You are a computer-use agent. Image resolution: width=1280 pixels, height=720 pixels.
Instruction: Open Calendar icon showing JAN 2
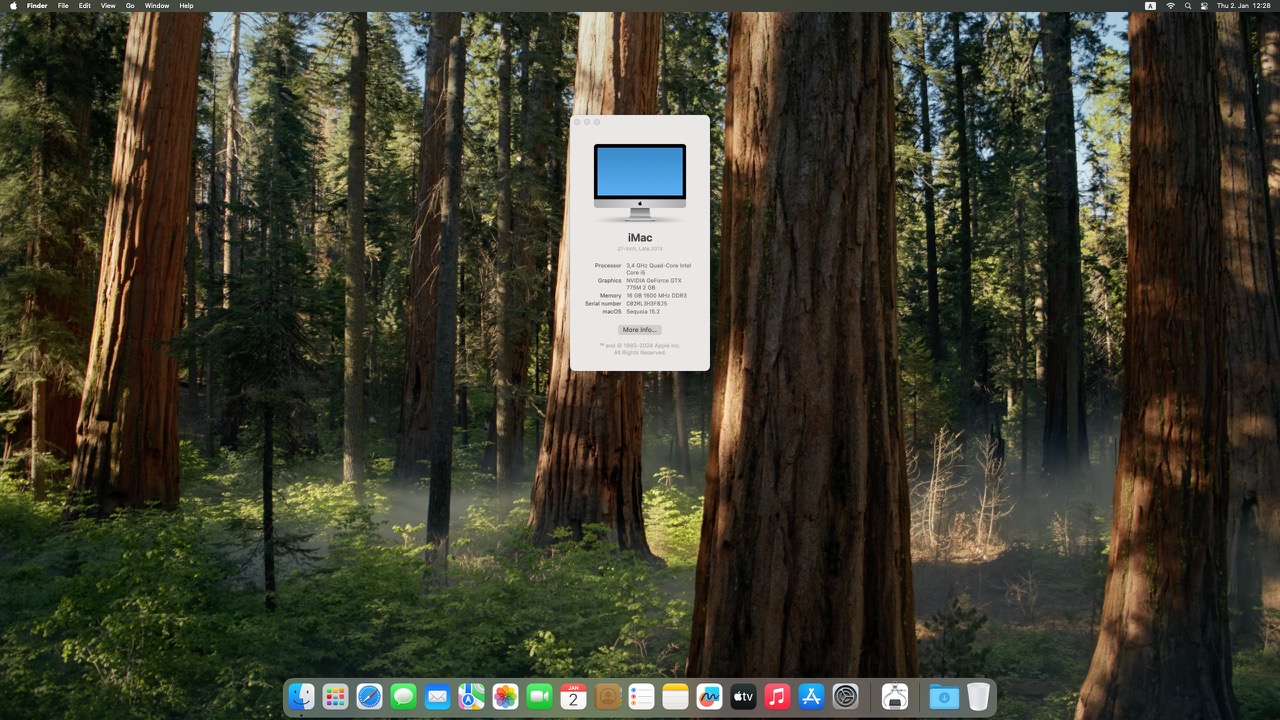point(574,697)
